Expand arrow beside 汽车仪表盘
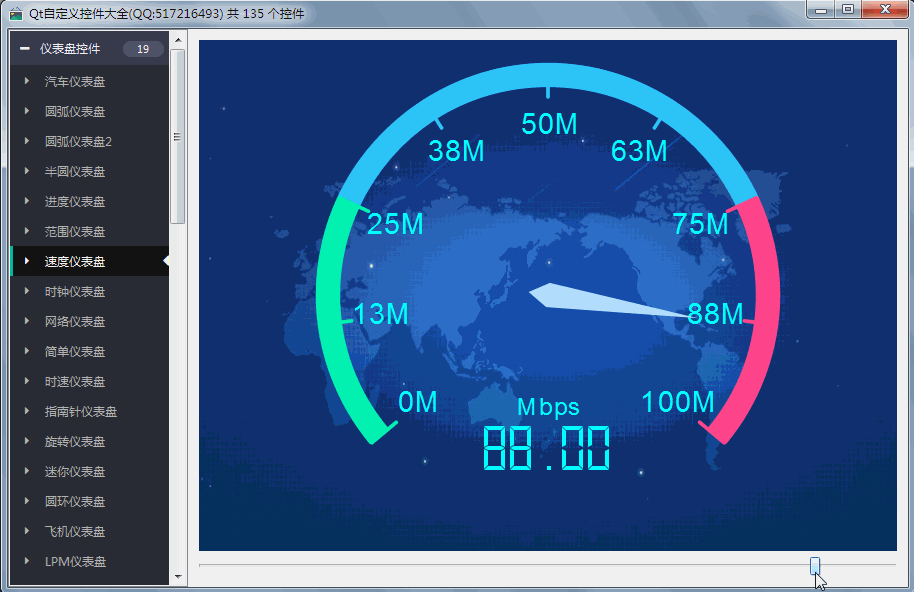914x592 pixels. (x=27, y=81)
